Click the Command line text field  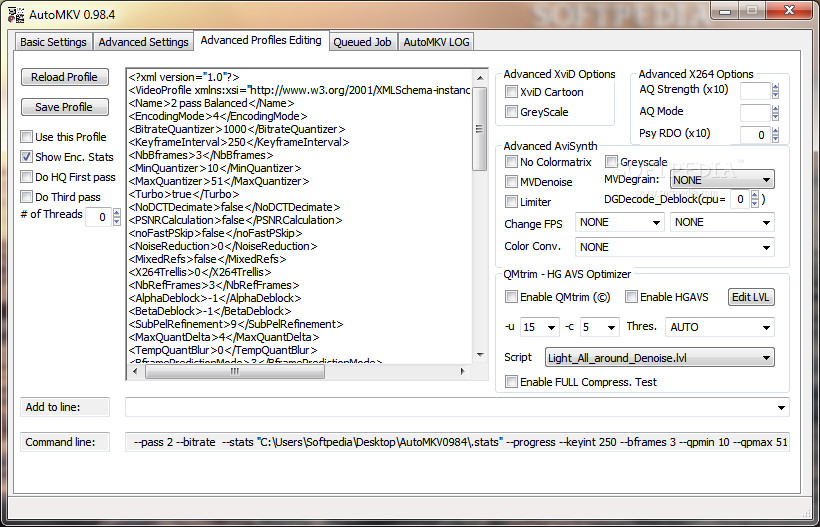(457, 442)
